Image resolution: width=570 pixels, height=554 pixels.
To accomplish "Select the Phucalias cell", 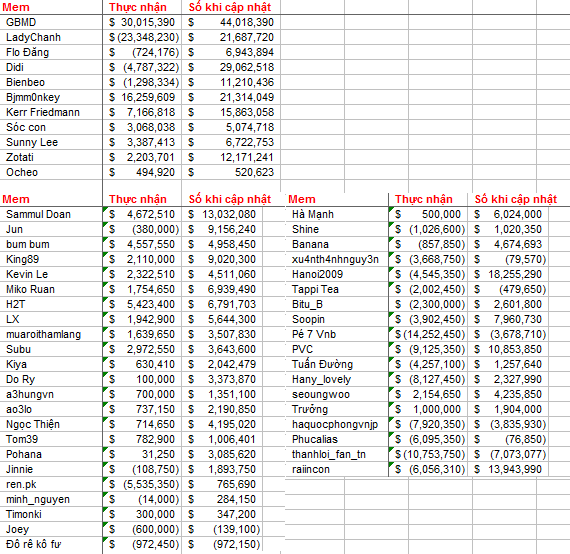I will click(337, 439).
